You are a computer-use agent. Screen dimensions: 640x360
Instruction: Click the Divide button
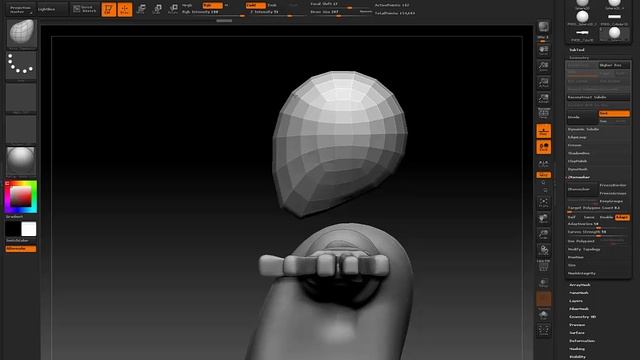coord(582,117)
